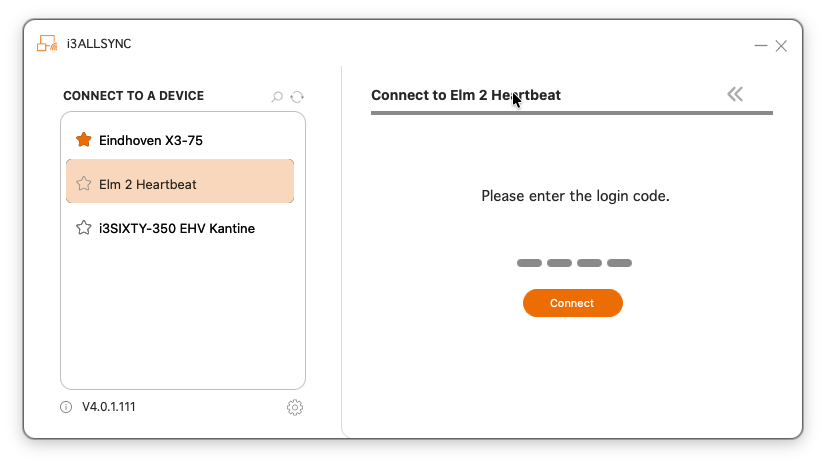Click the fourth login code digit field

click(619, 263)
